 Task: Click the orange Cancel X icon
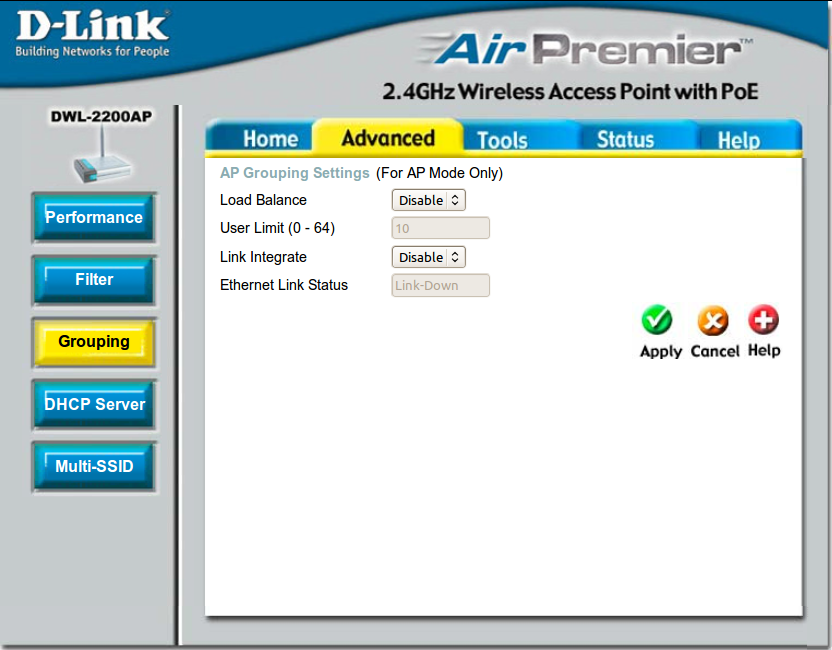click(x=713, y=321)
